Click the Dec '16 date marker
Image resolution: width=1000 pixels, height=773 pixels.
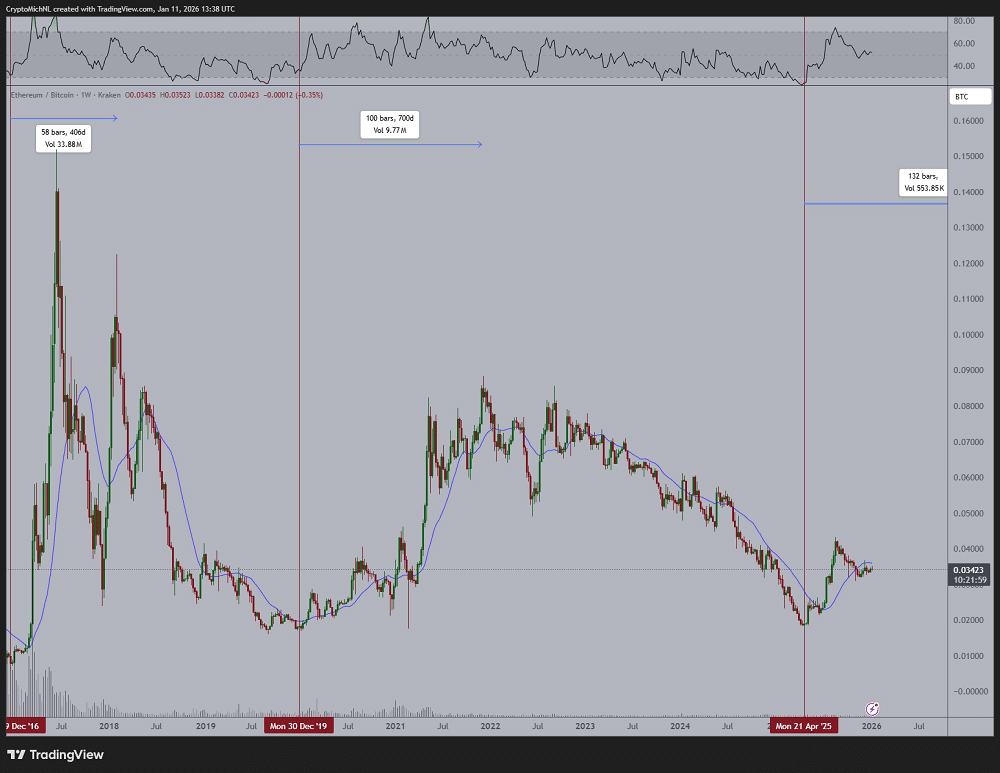[x=22, y=726]
